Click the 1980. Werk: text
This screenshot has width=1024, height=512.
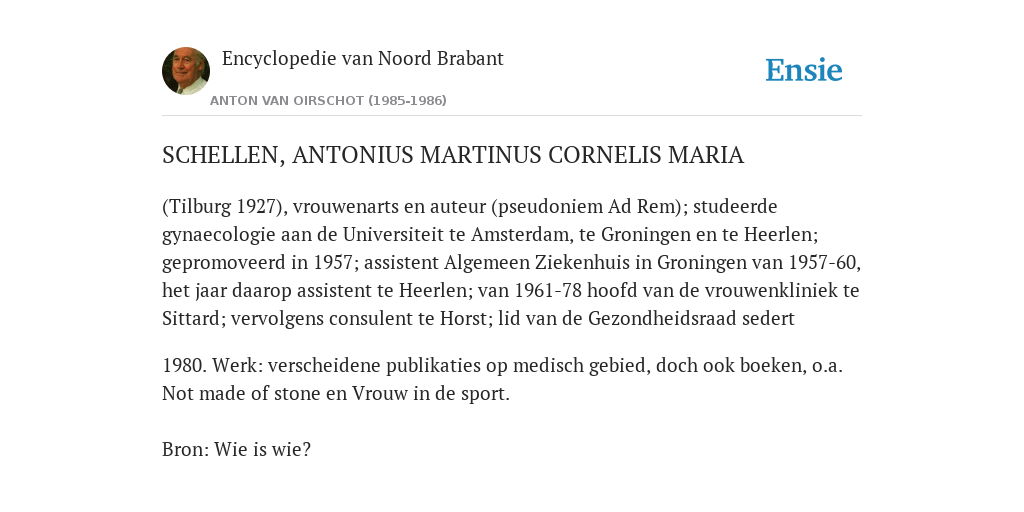213,365
